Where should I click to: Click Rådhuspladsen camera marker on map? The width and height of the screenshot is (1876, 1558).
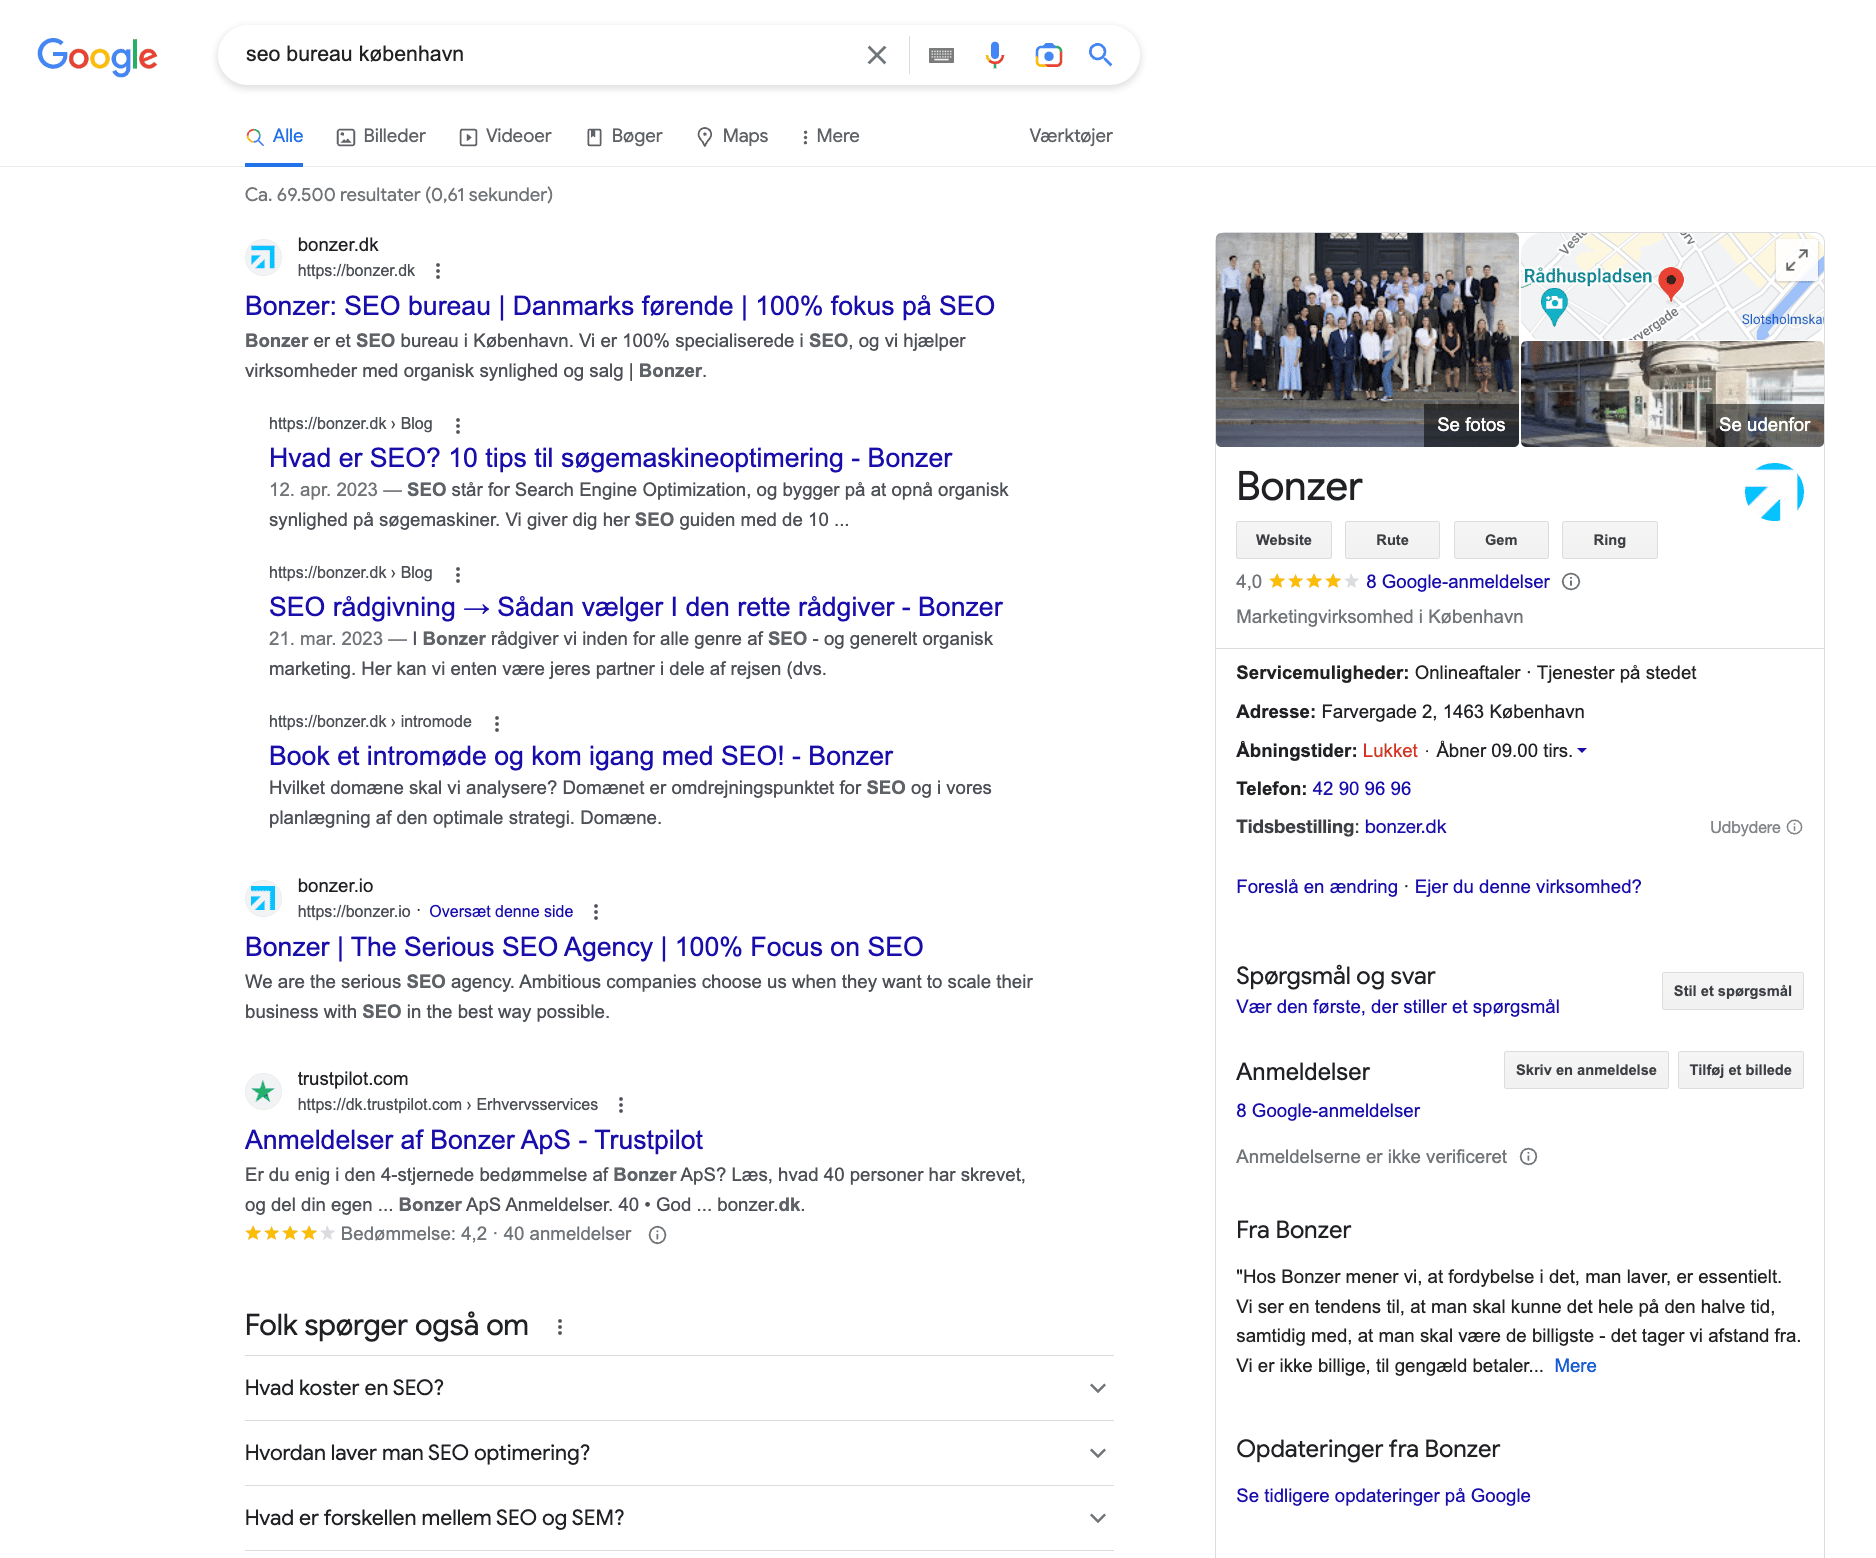(1553, 306)
